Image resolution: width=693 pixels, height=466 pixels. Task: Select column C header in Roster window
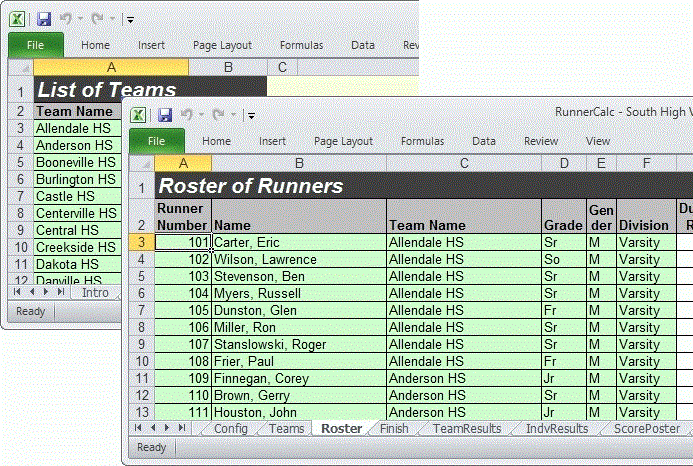pyautogui.click(x=464, y=164)
